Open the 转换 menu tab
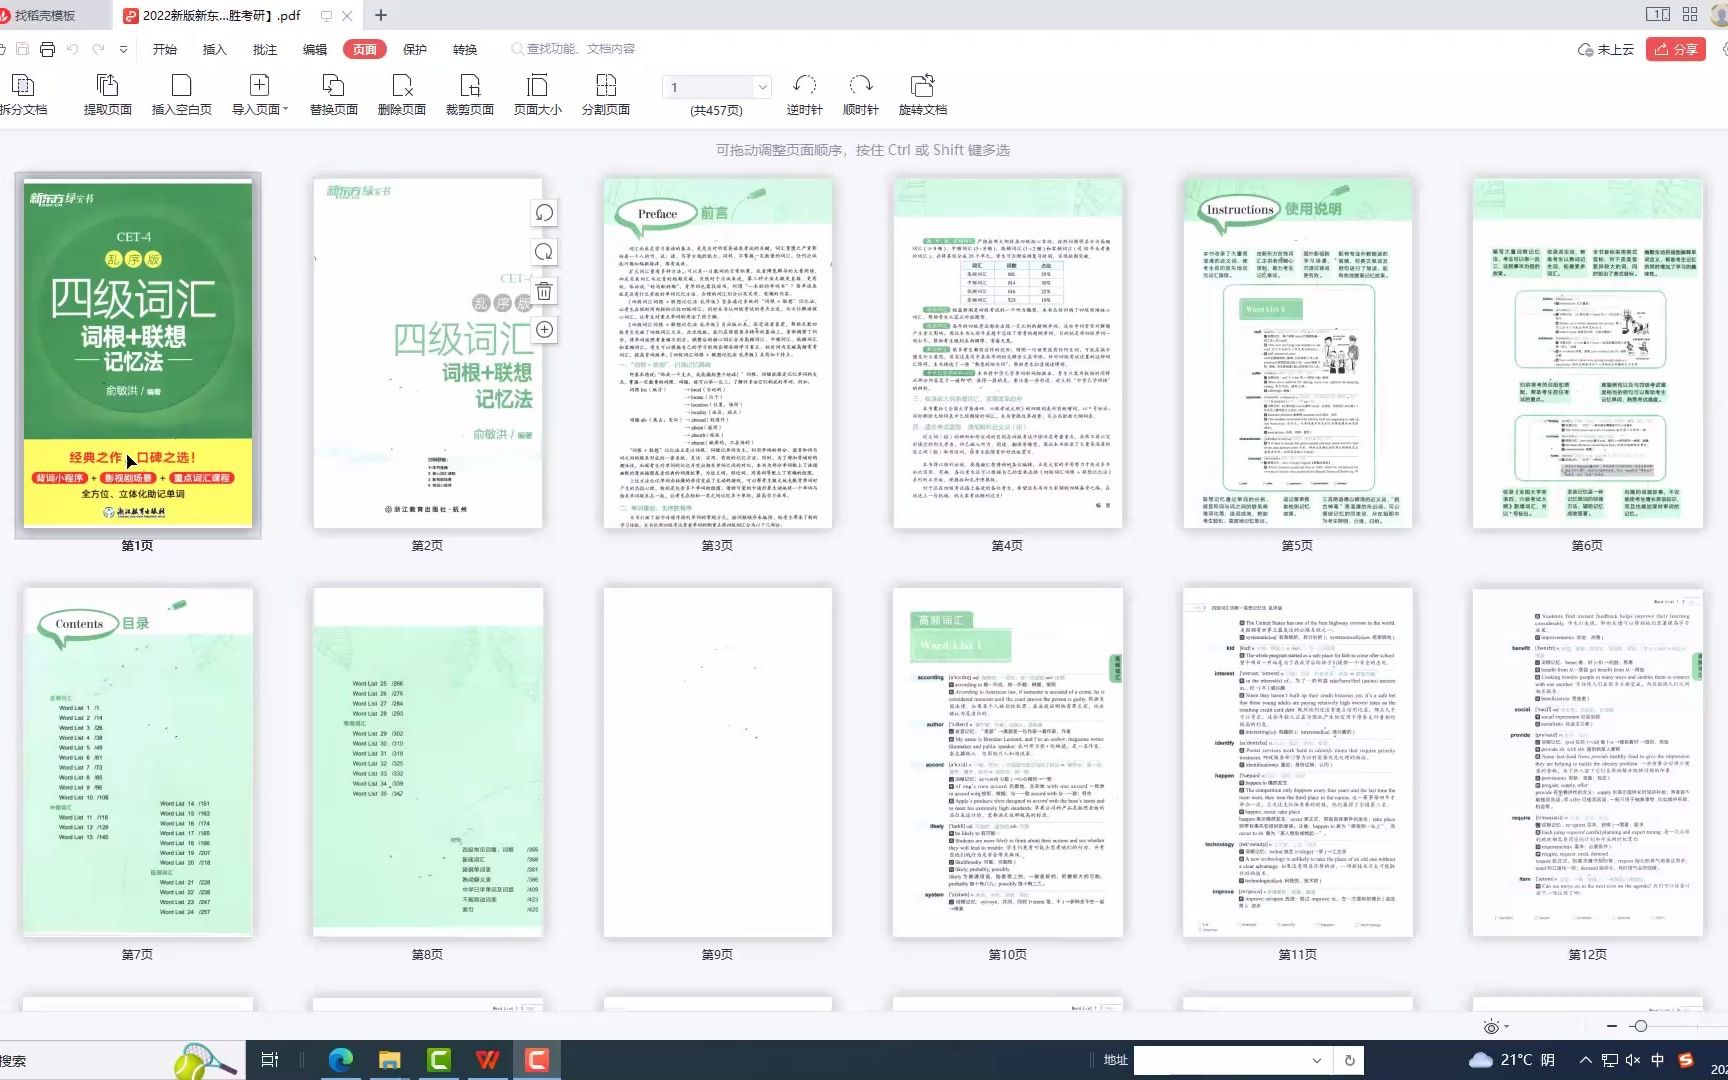Viewport: 1728px width, 1080px height. (465, 49)
